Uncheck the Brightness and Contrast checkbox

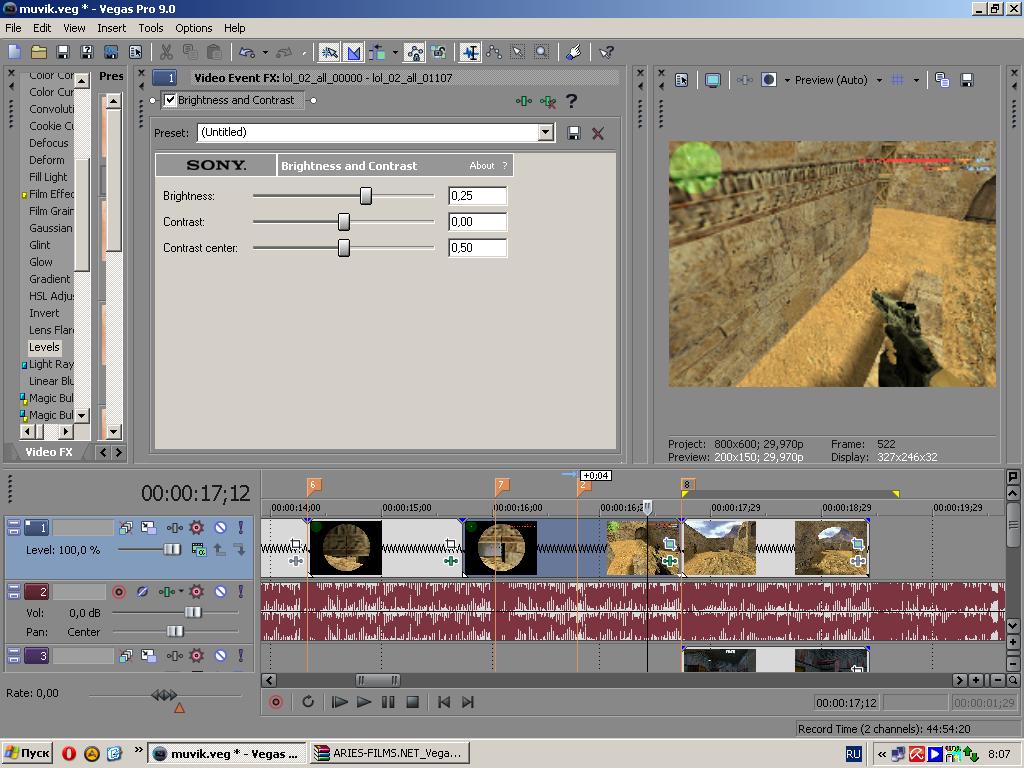coord(170,100)
